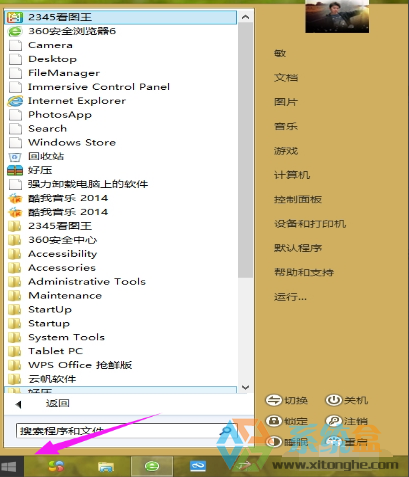The image size is (409, 477).
Task: Open the 敏 user folder
Action: [280, 53]
